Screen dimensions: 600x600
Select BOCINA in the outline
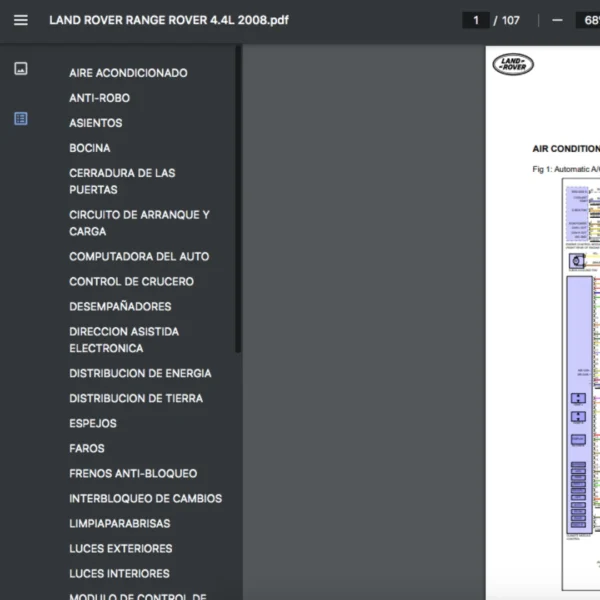pos(89,148)
